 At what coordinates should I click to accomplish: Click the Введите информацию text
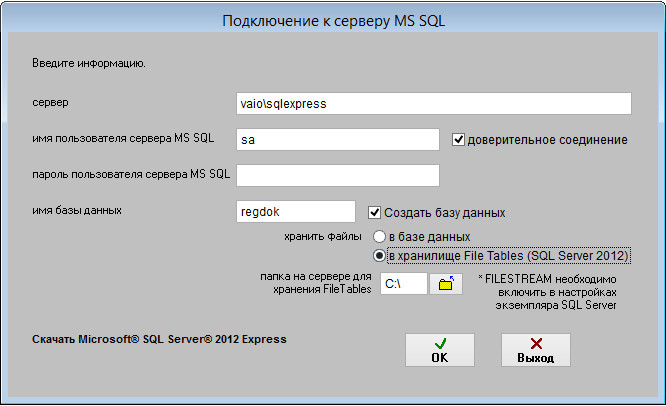(x=89, y=63)
